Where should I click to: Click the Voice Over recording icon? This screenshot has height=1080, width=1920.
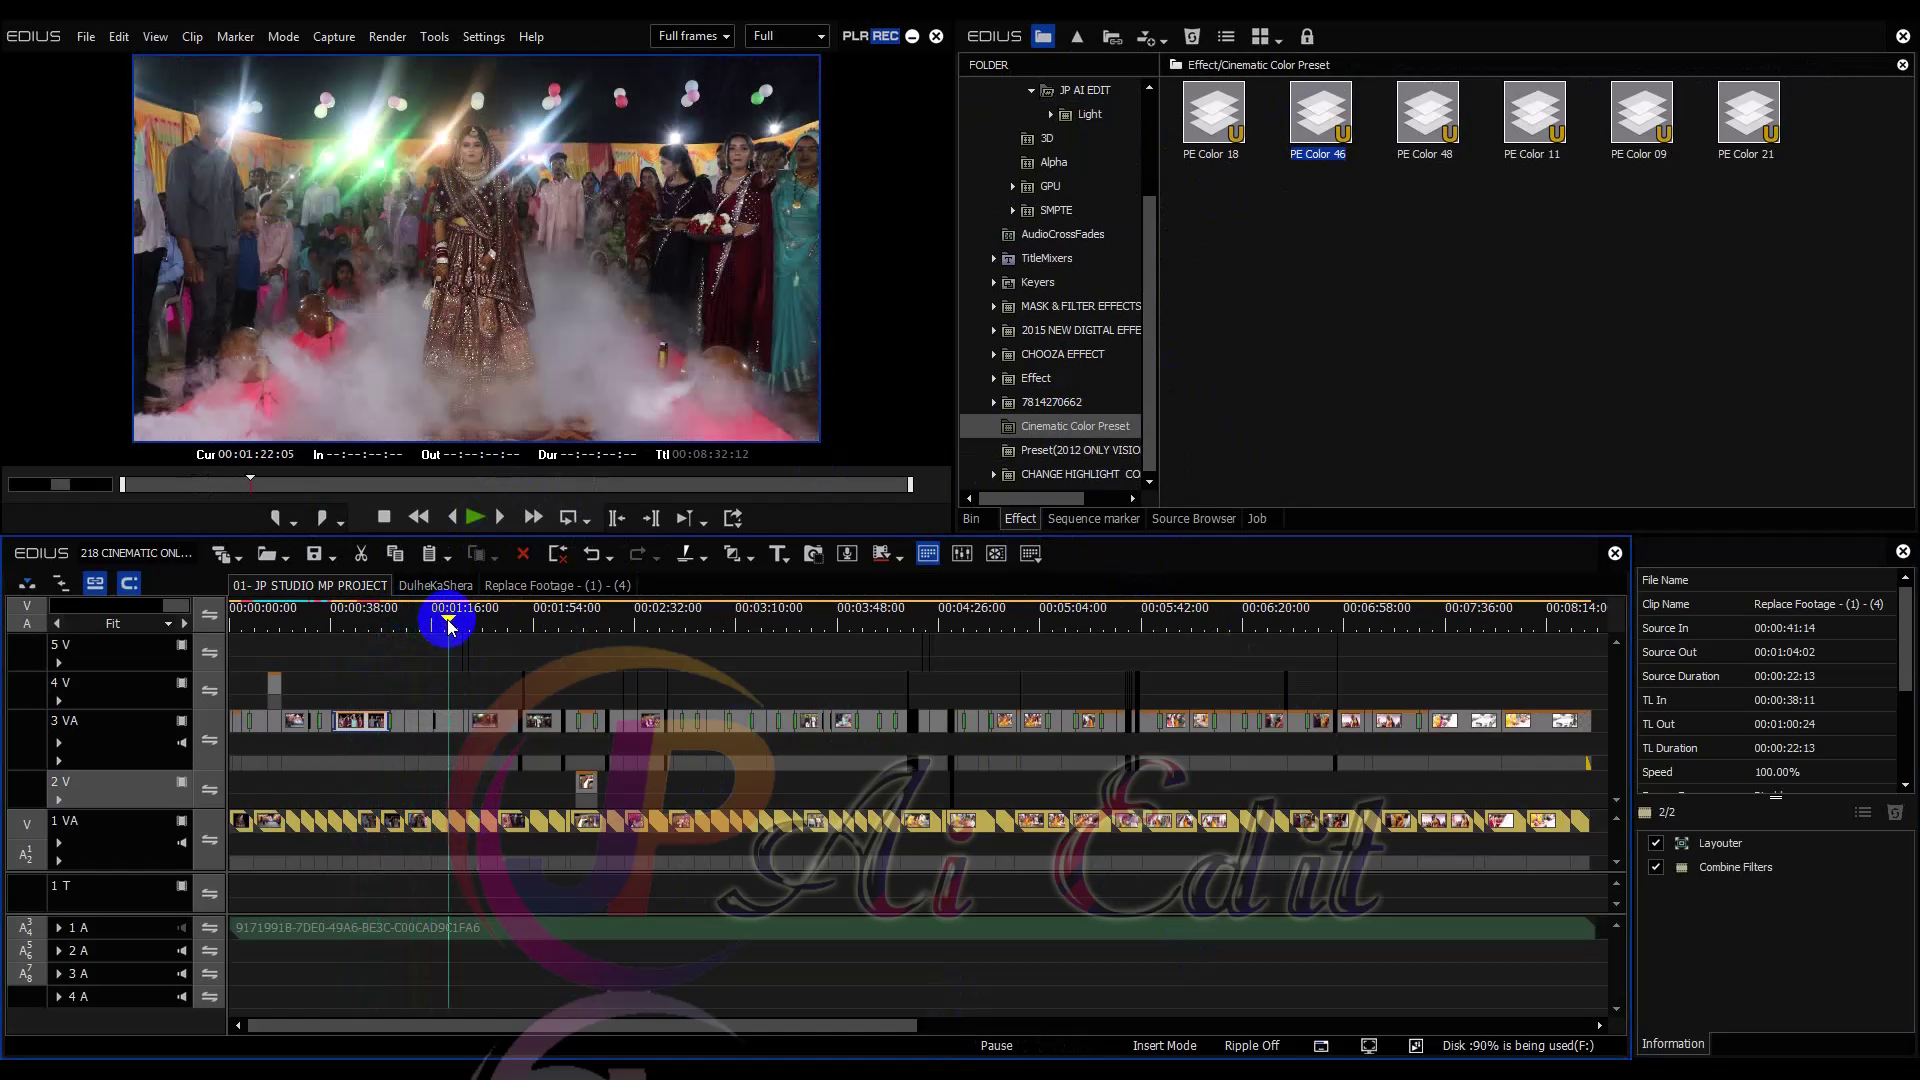click(x=848, y=553)
